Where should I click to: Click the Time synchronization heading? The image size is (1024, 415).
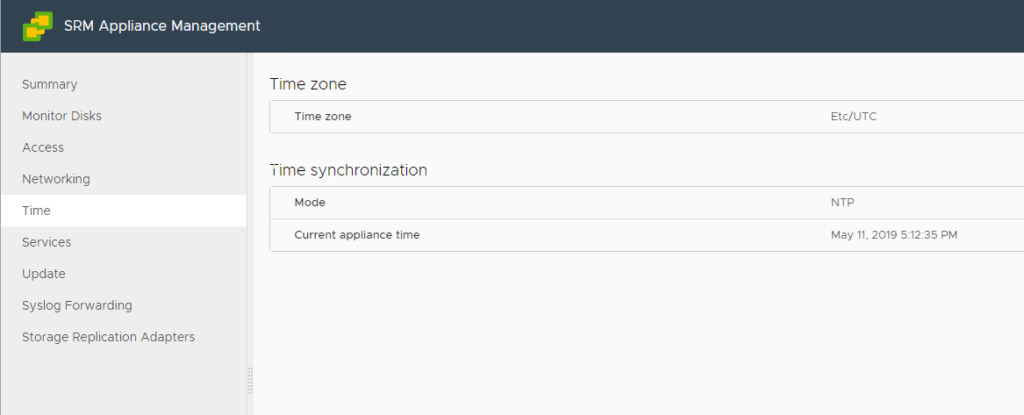pyautogui.click(x=348, y=170)
